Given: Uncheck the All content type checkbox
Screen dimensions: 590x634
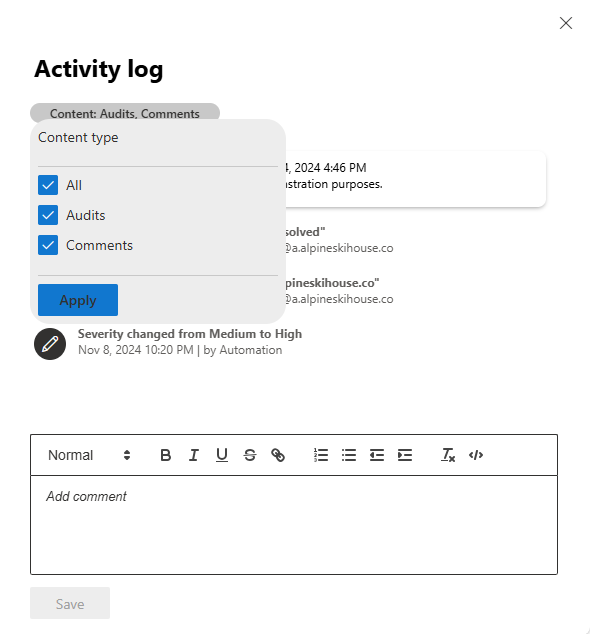Looking at the screenshot, I should point(48,185).
